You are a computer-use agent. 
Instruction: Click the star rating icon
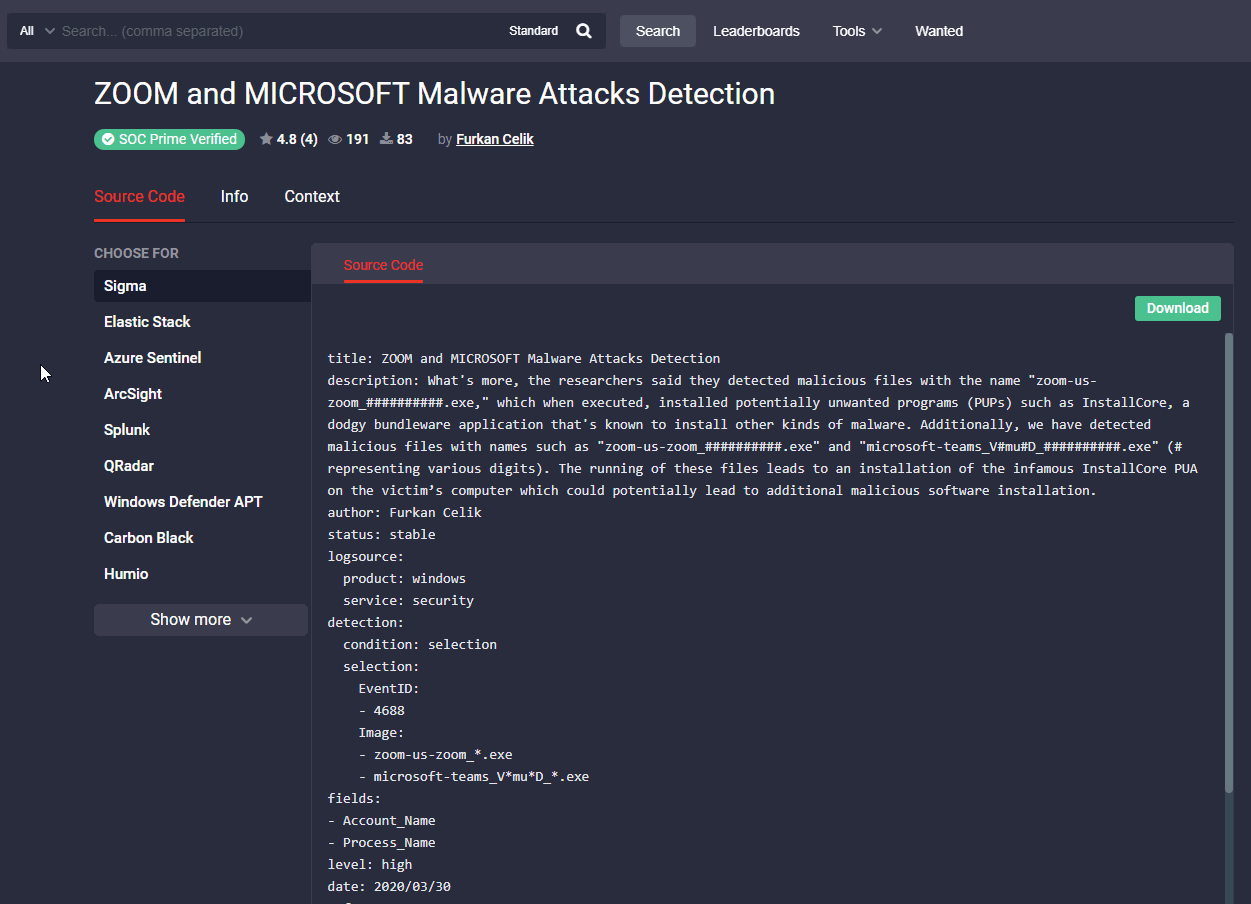266,139
